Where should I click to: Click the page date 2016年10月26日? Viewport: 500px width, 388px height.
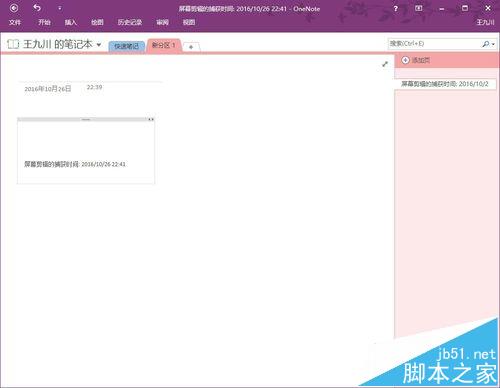pos(48,89)
